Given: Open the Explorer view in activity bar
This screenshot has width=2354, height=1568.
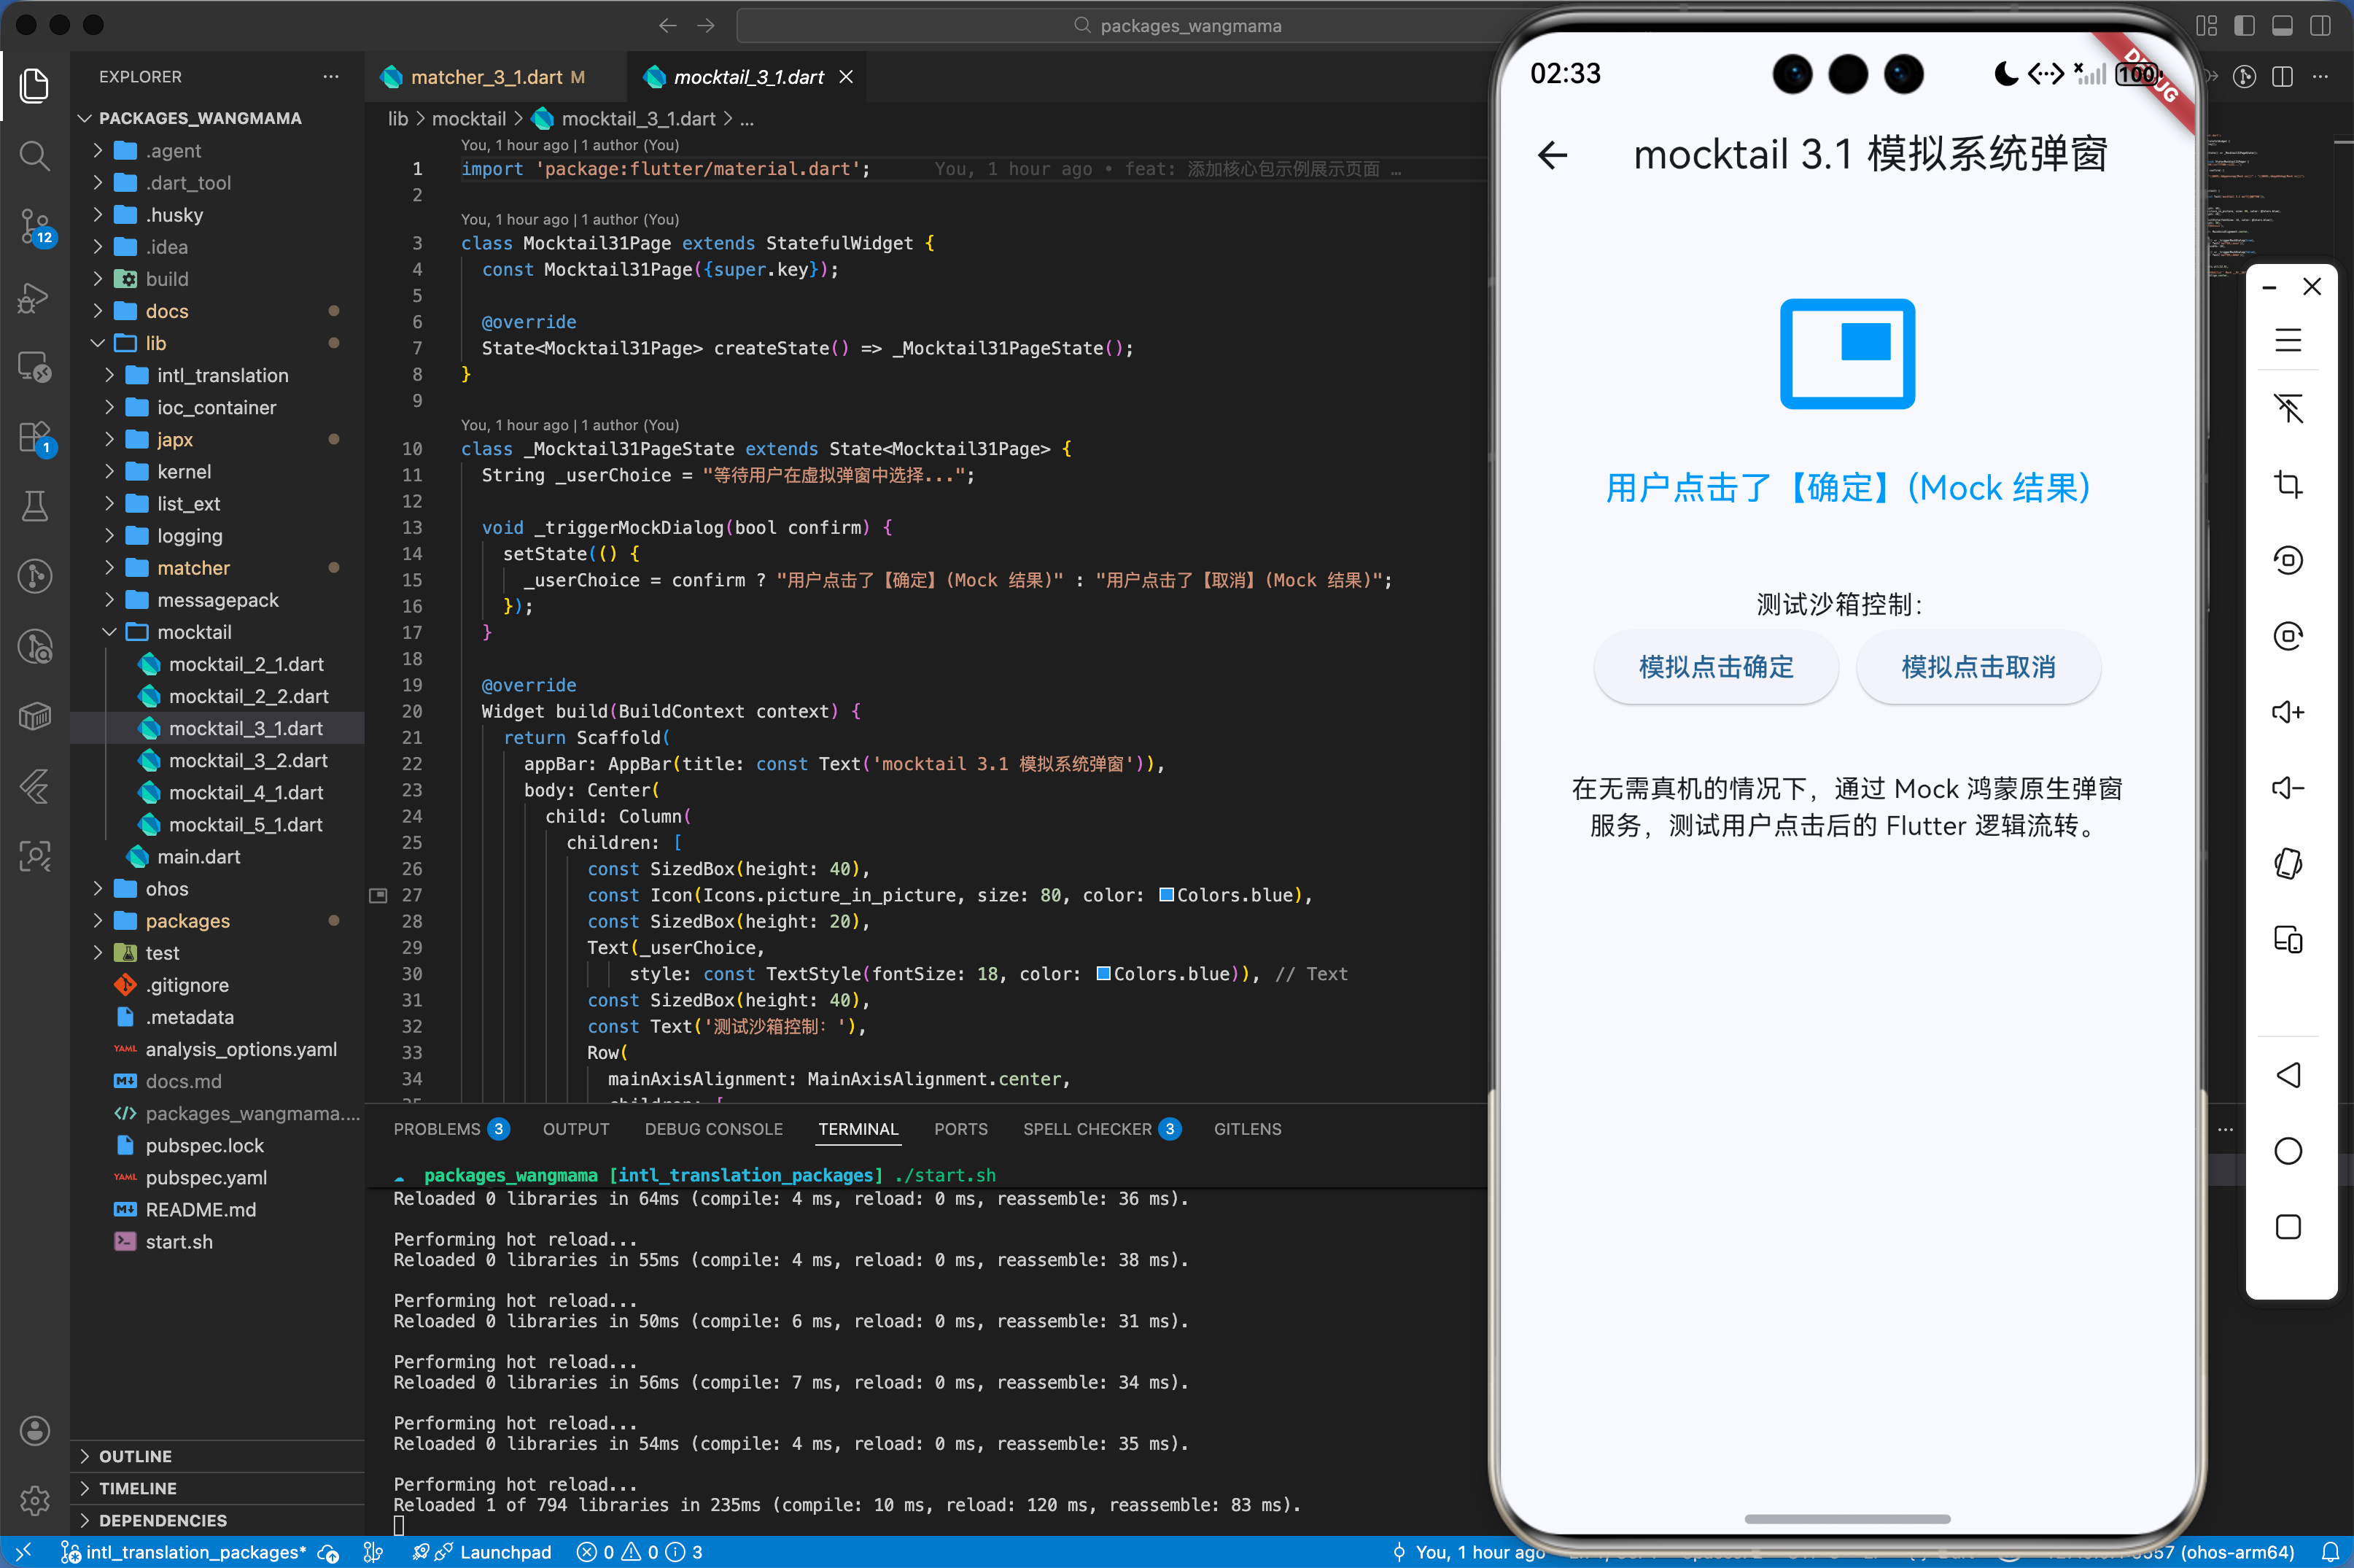Looking at the screenshot, I should [x=34, y=86].
